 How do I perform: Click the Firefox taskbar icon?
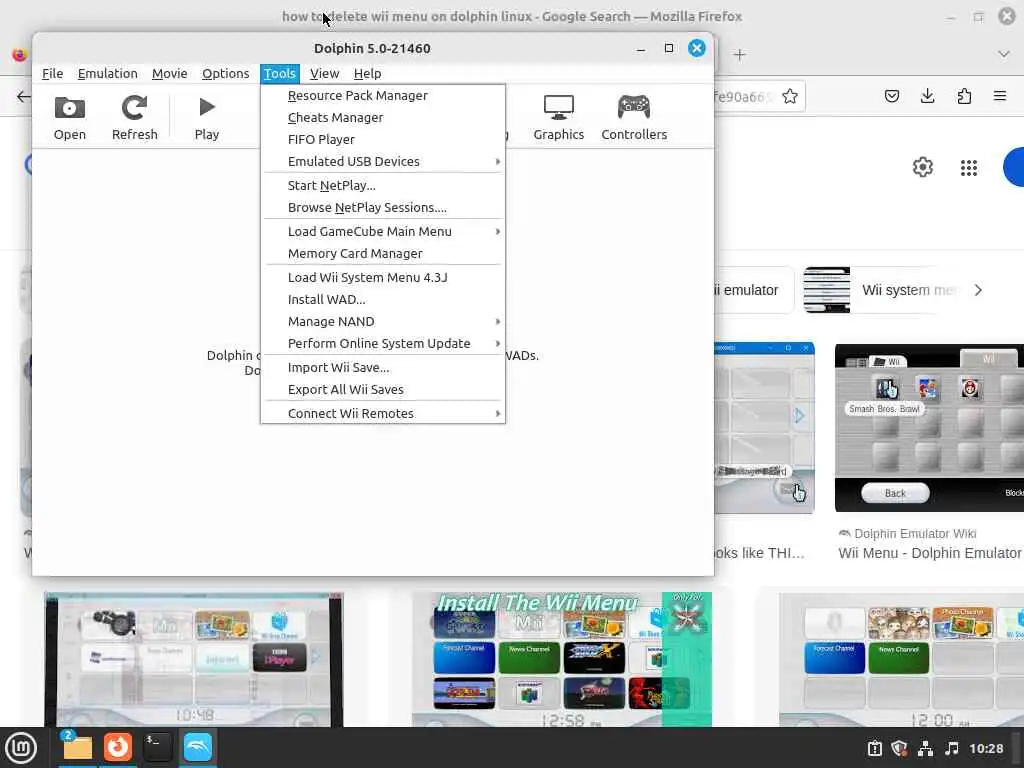click(118, 748)
